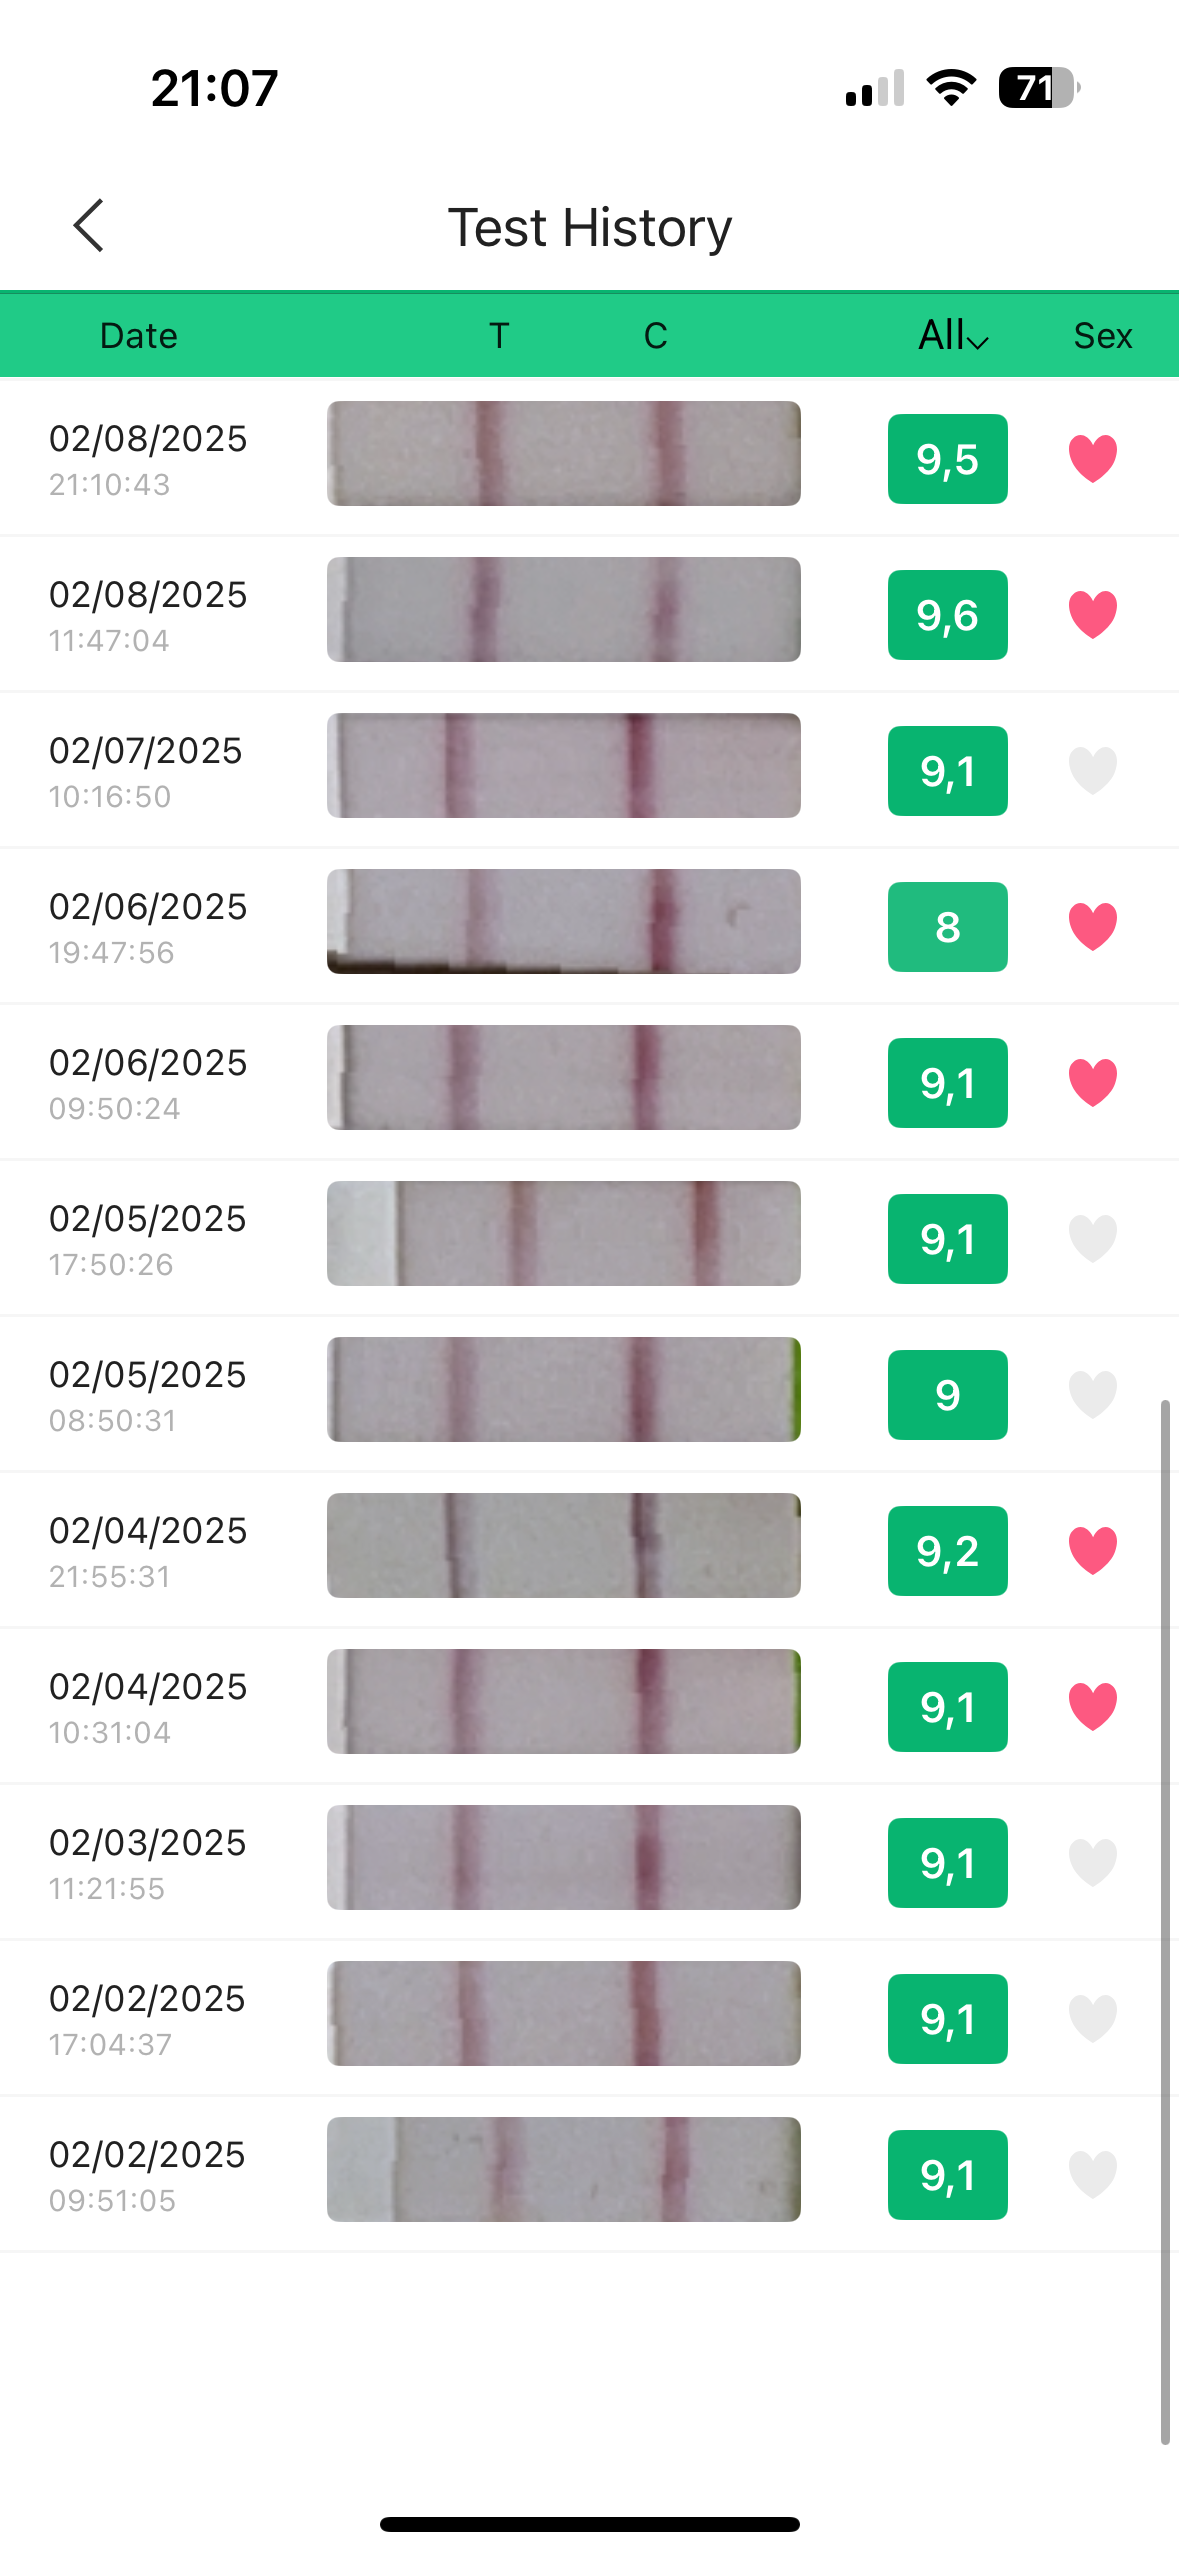
Task: Tap the 9,2 result badge
Action: (947, 1551)
